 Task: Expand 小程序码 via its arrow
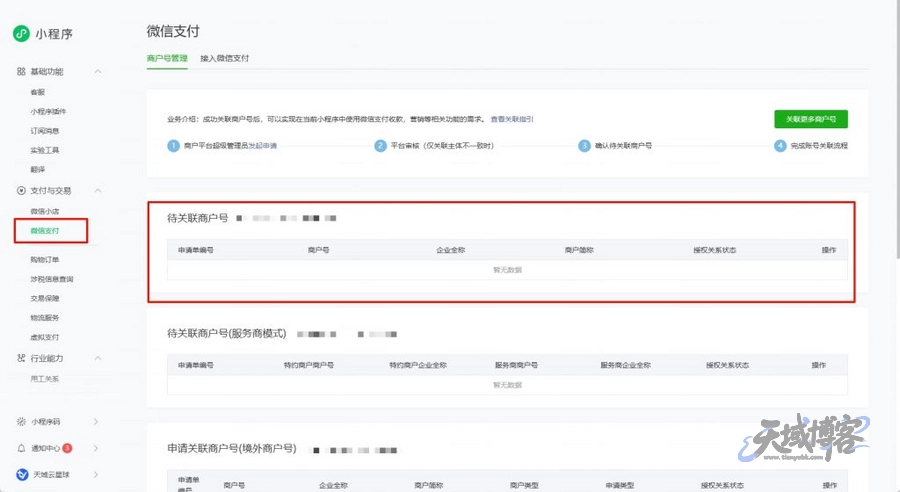[x=96, y=422]
